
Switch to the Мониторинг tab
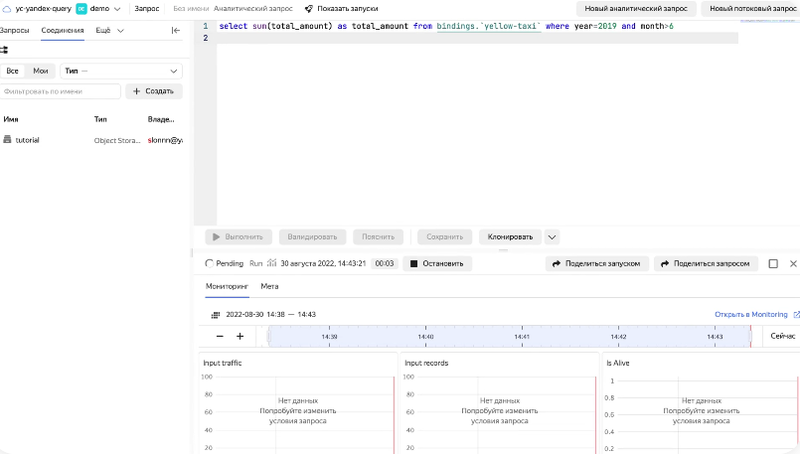[x=227, y=286]
